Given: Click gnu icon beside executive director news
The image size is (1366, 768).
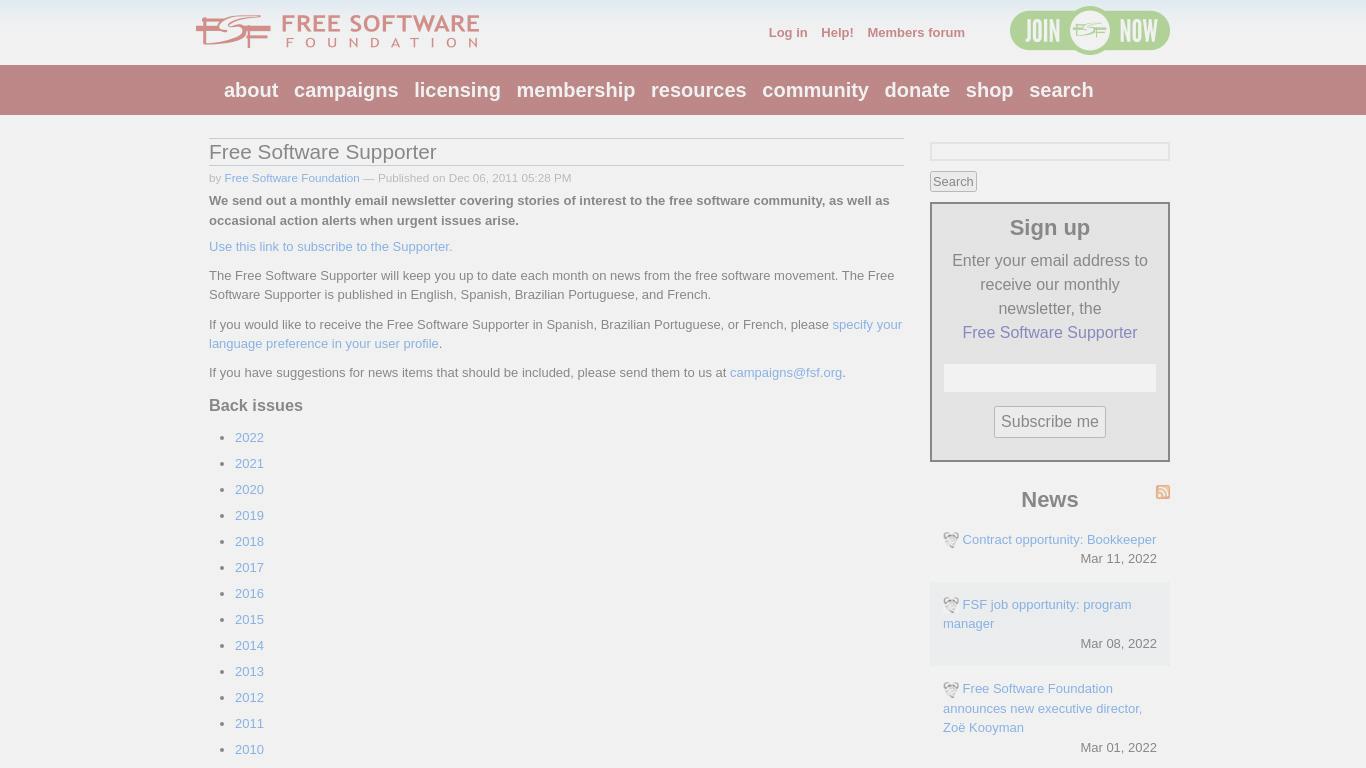Looking at the screenshot, I should [x=951, y=690].
